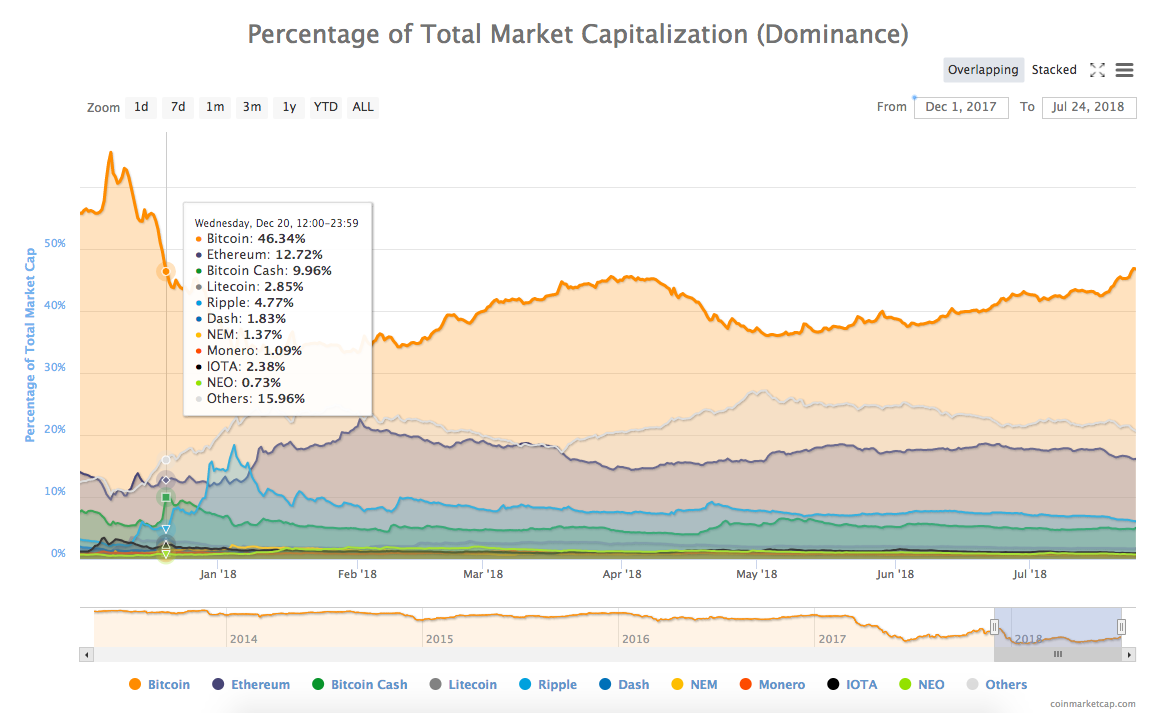Open the chart hamburger export menu

click(x=1124, y=70)
